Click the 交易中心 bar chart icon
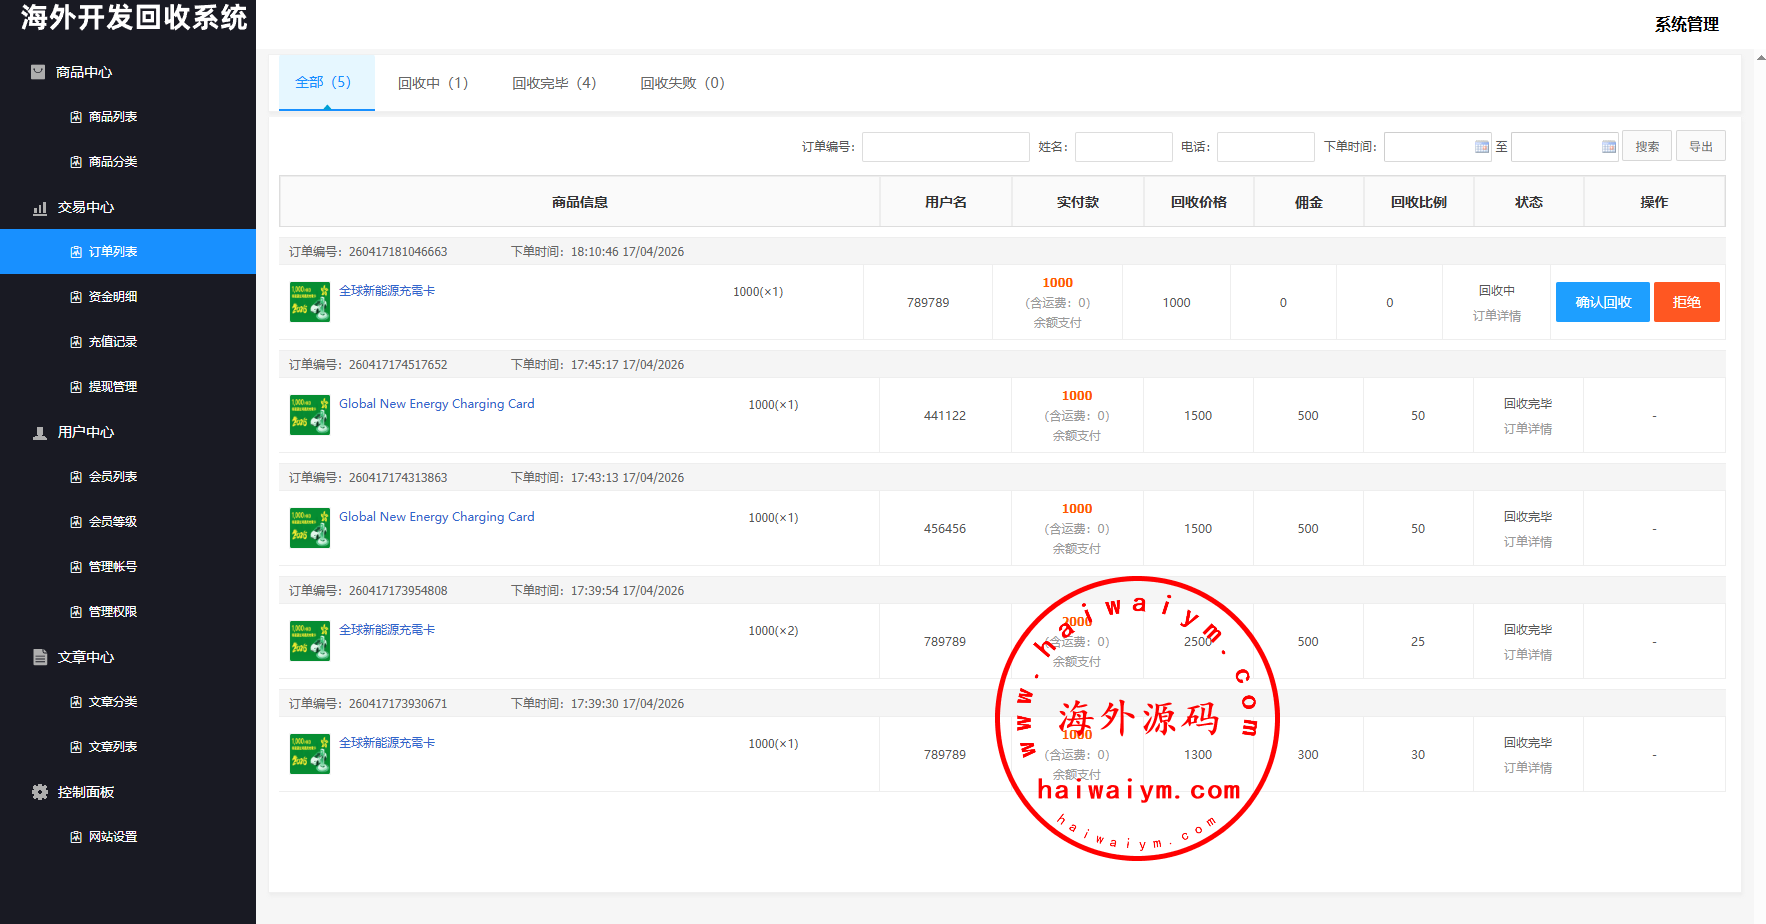 [x=40, y=208]
